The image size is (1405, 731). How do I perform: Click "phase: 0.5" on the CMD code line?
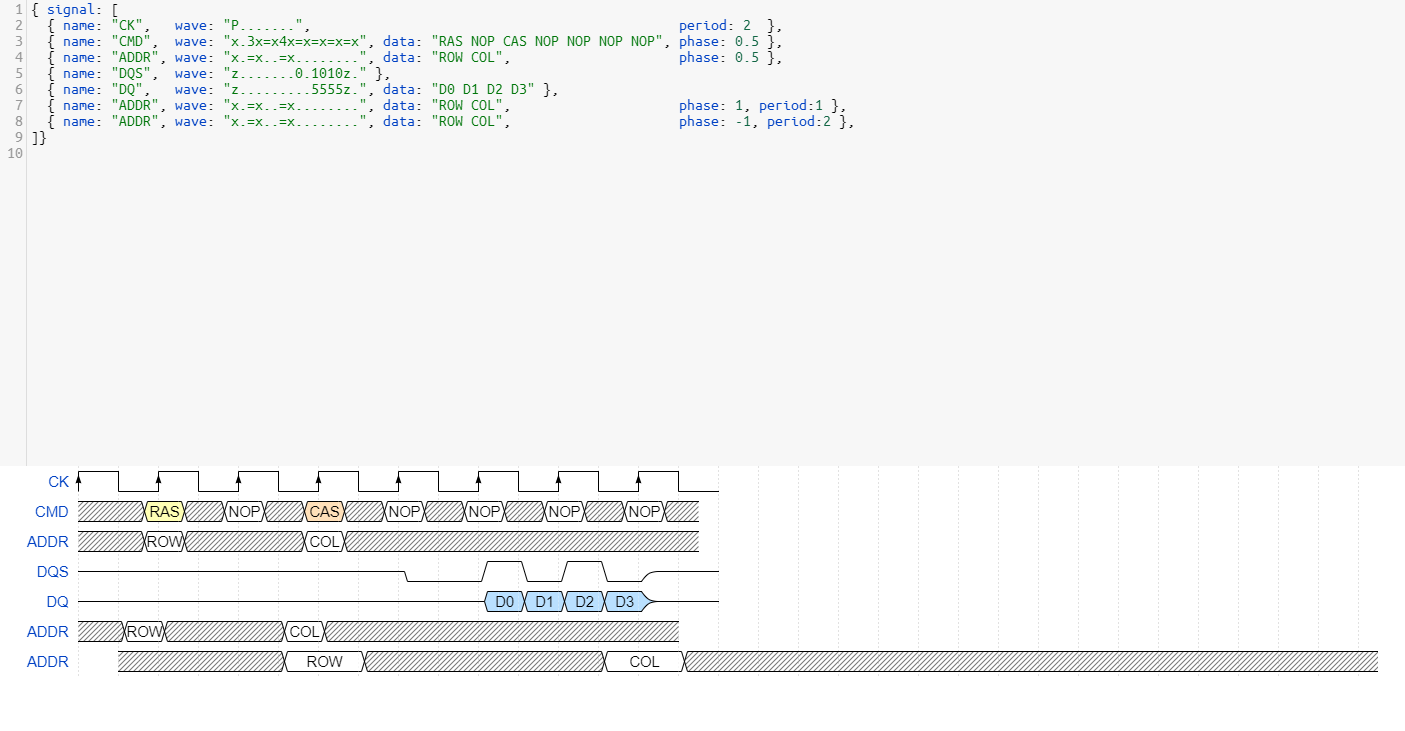719,41
